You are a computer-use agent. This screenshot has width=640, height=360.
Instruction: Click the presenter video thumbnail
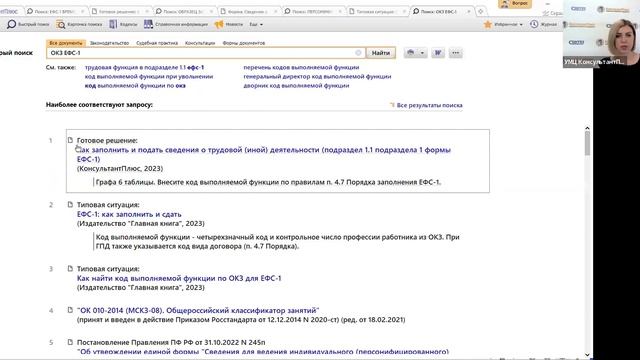pyautogui.click(x=601, y=33)
